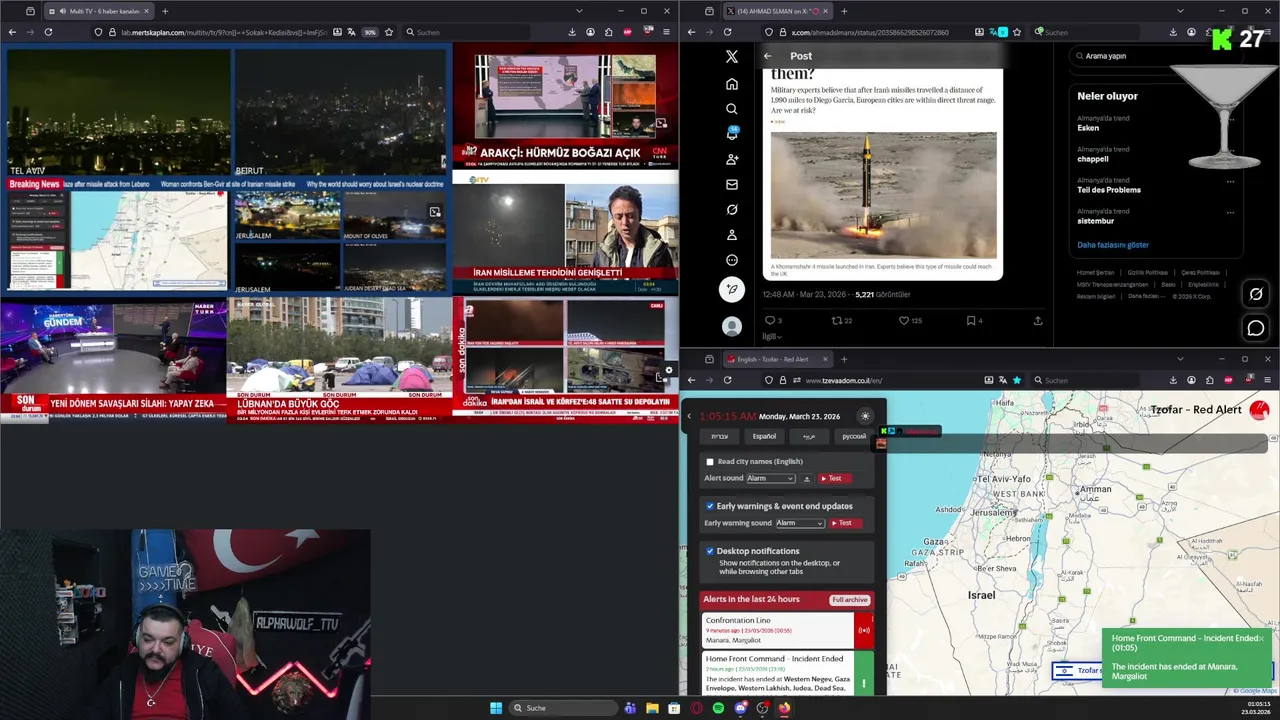Open the Alert sound Alarm dropdown
Image resolution: width=1280 pixels, height=720 pixels.
pyautogui.click(x=771, y=479)
